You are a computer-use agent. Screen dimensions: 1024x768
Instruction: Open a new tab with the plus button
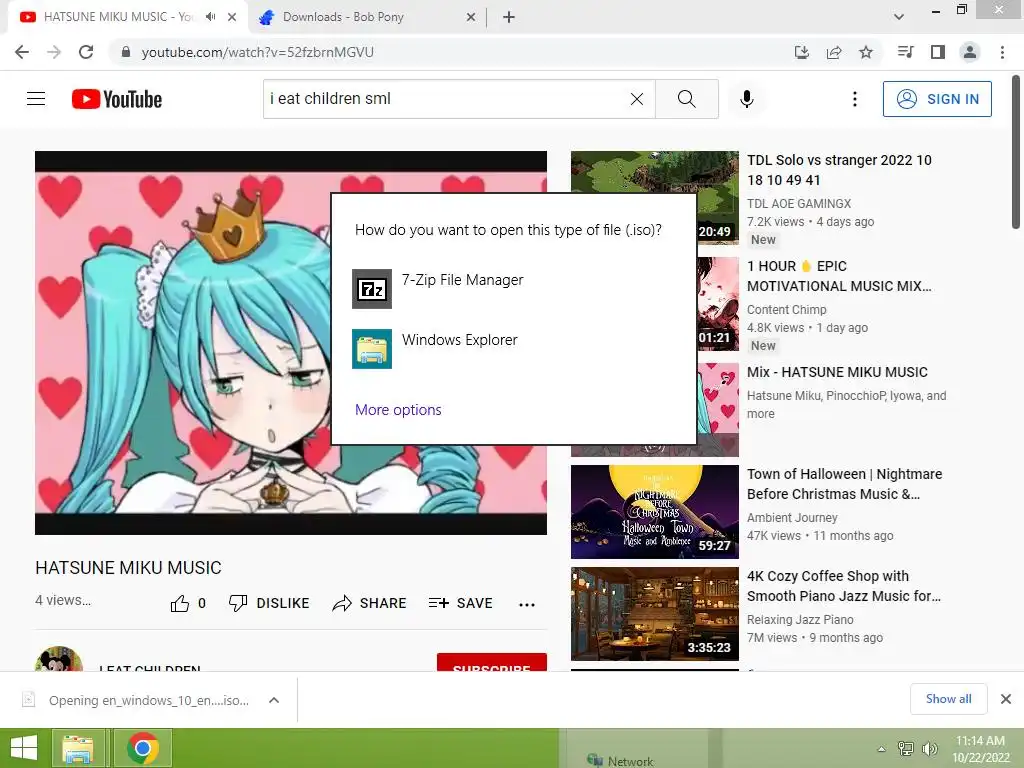[x=509, y=17]
